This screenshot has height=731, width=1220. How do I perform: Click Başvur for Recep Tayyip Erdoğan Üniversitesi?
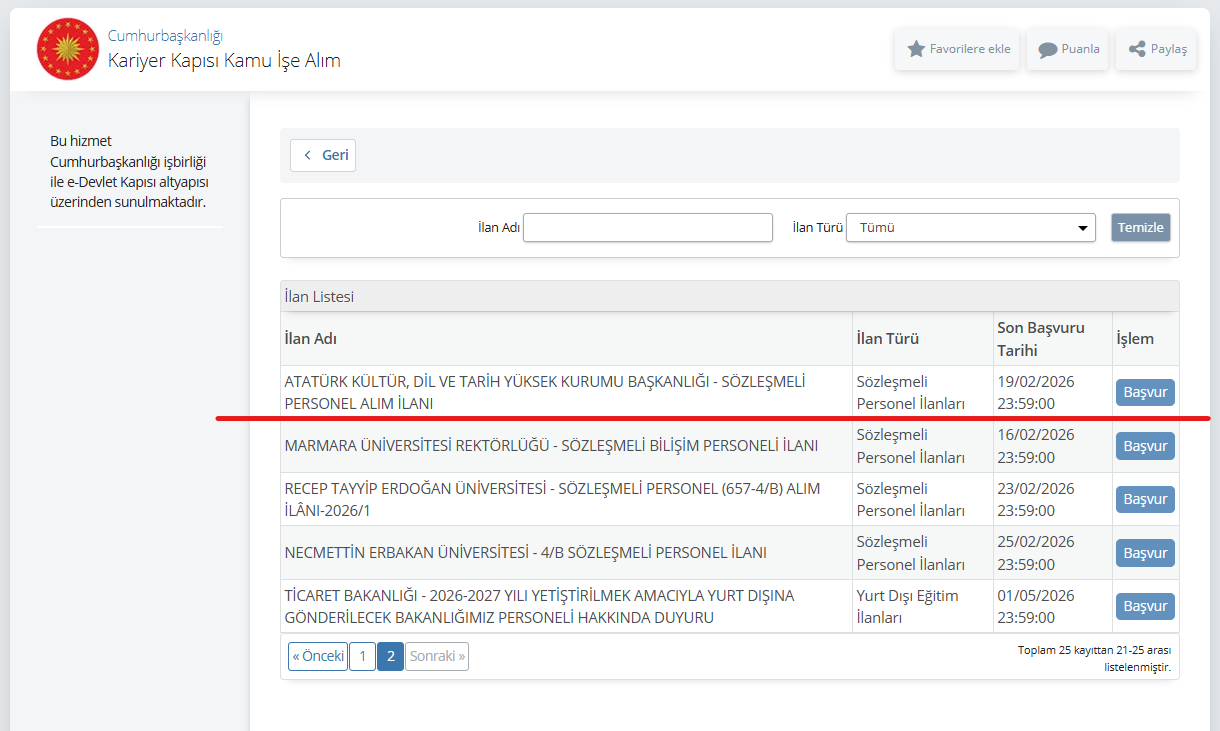tap(1145, 500)
